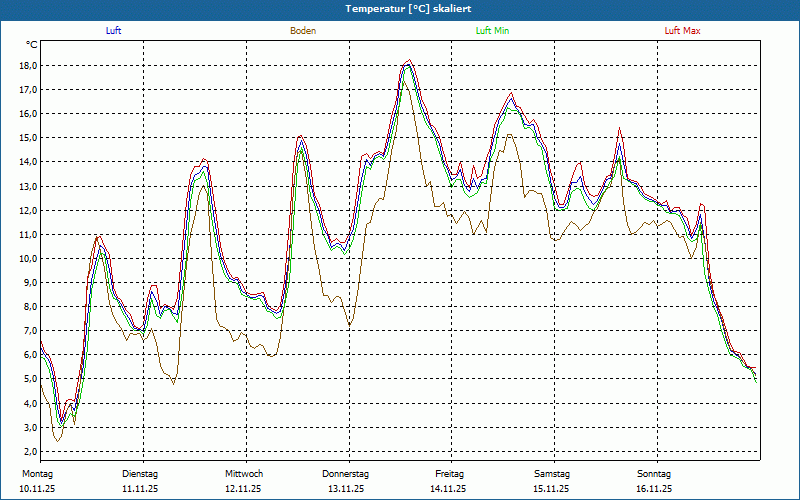Click the Luft legend label
The width and height of the screenshot is (800, 500).
pyautogui.click(x=114, y=31)
